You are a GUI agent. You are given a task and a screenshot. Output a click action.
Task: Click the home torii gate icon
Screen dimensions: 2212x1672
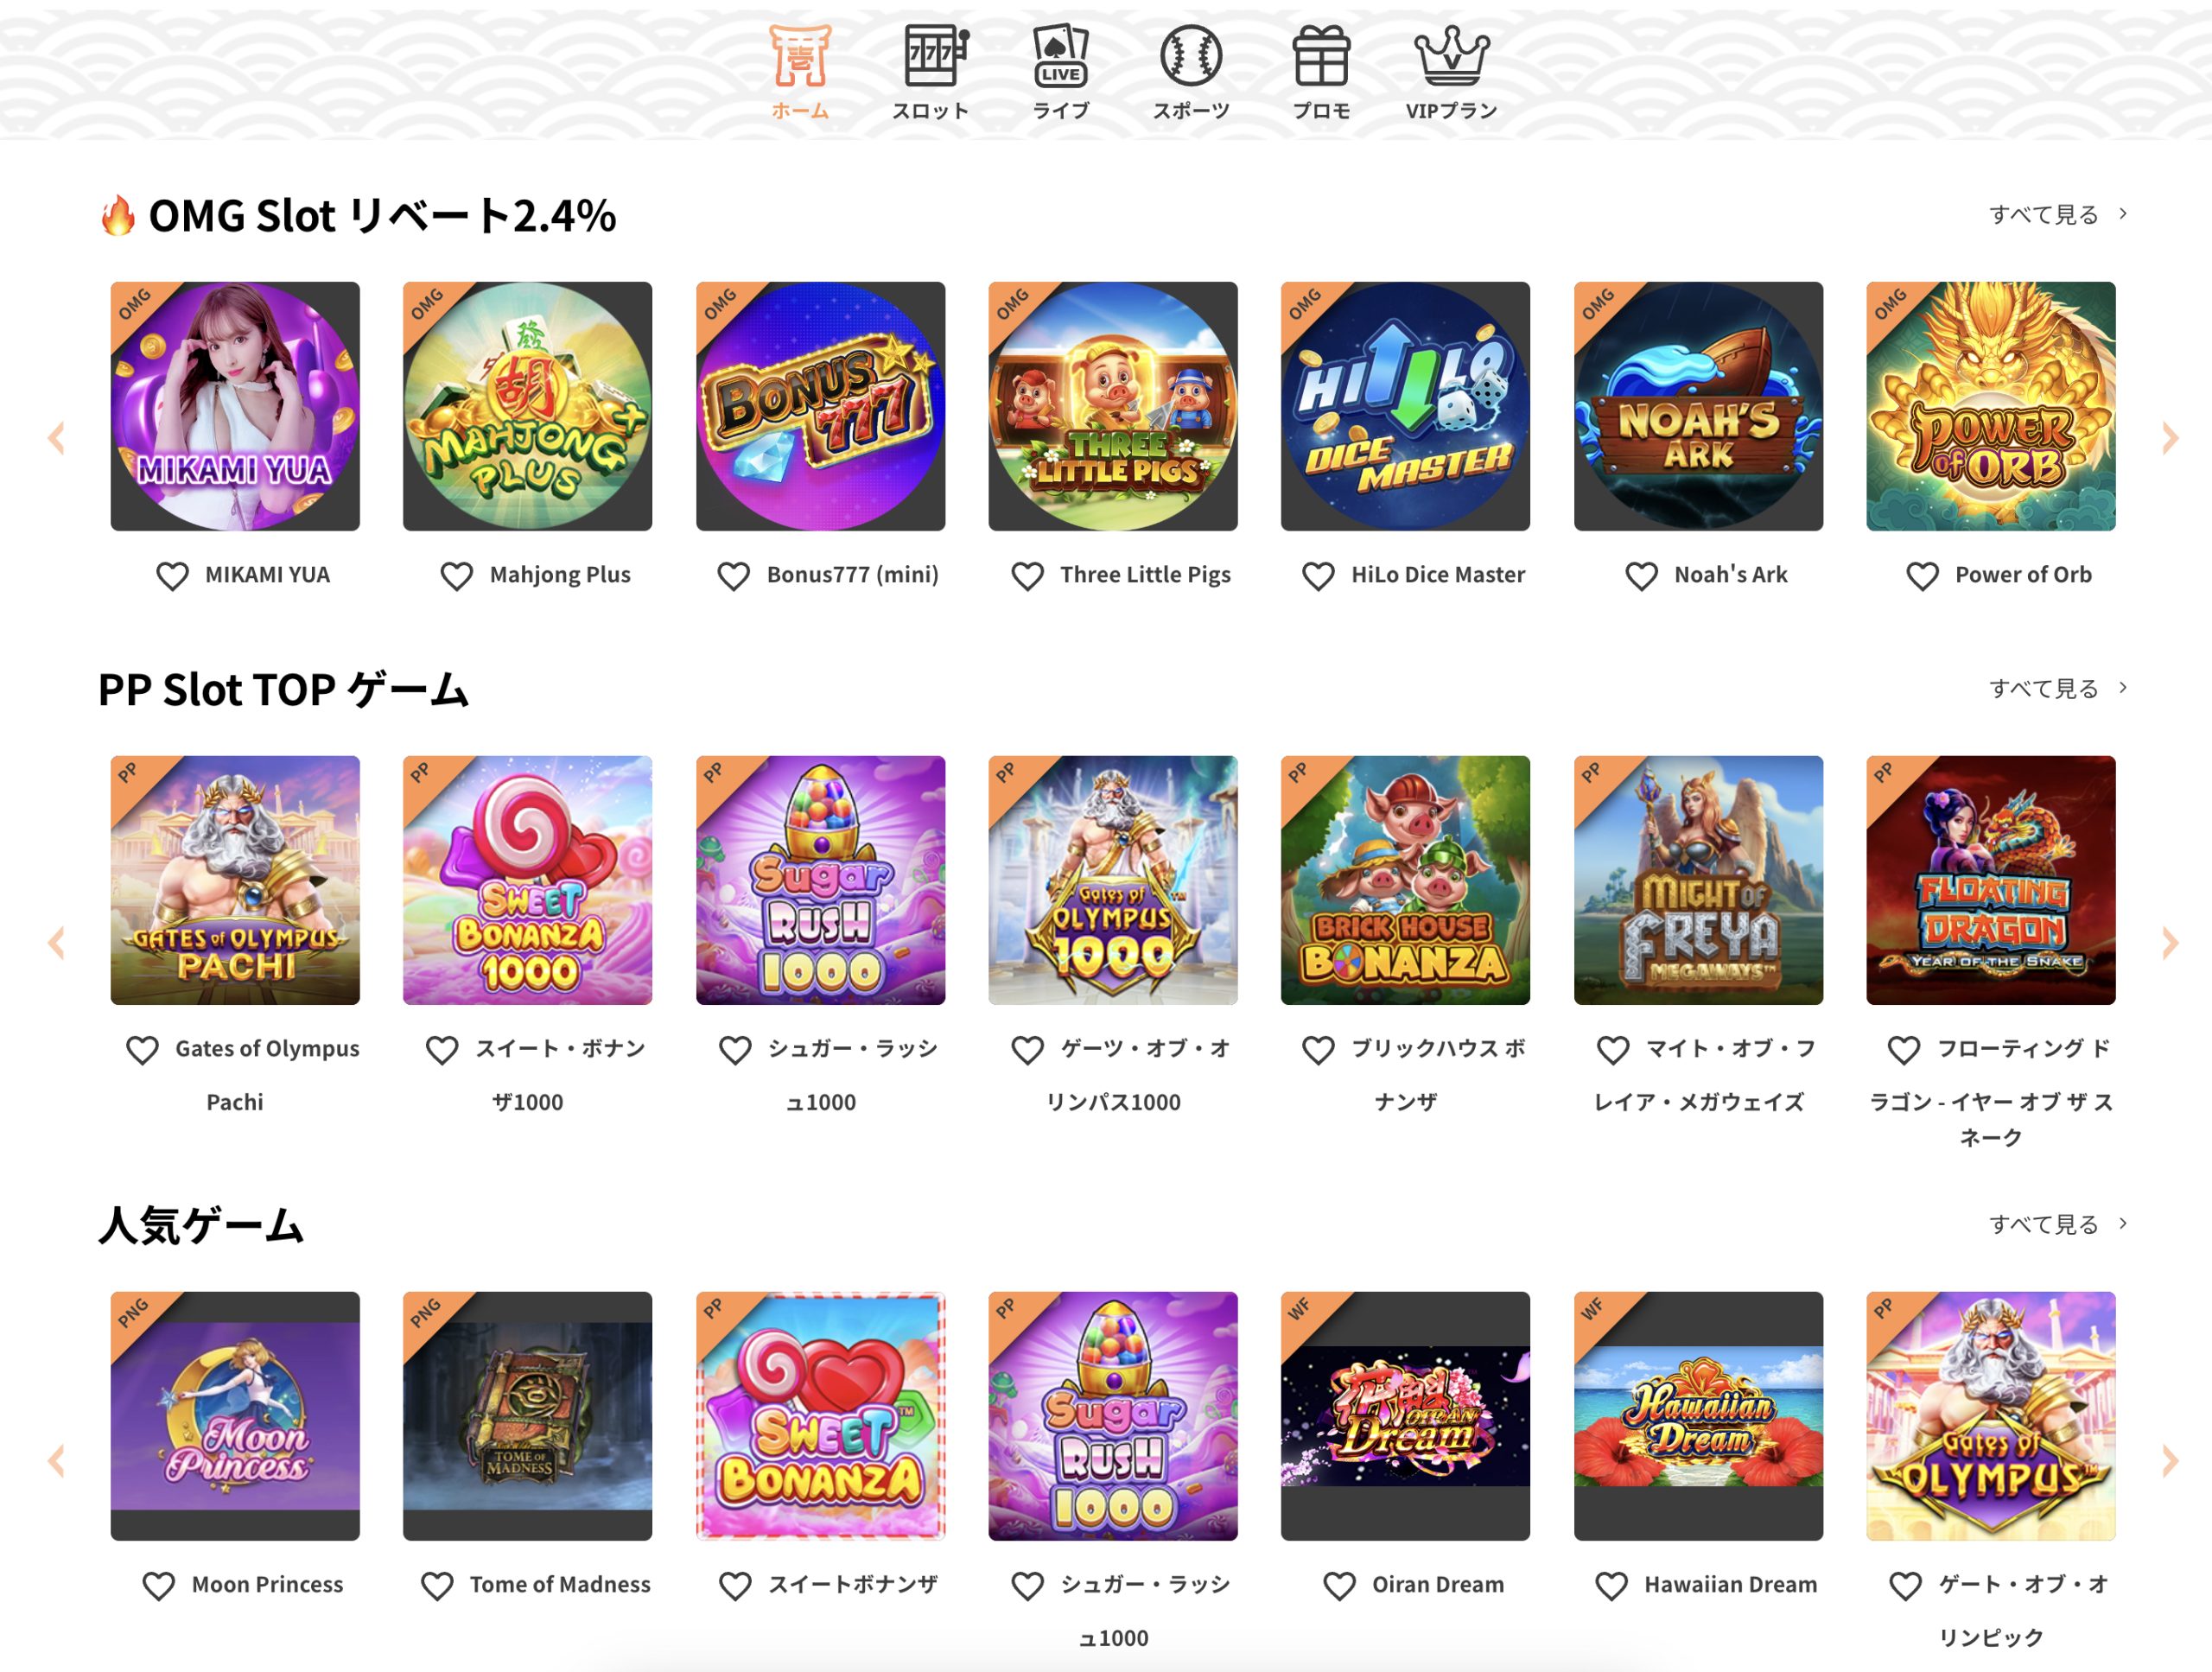pyautogui.click(x=800, y=56)
